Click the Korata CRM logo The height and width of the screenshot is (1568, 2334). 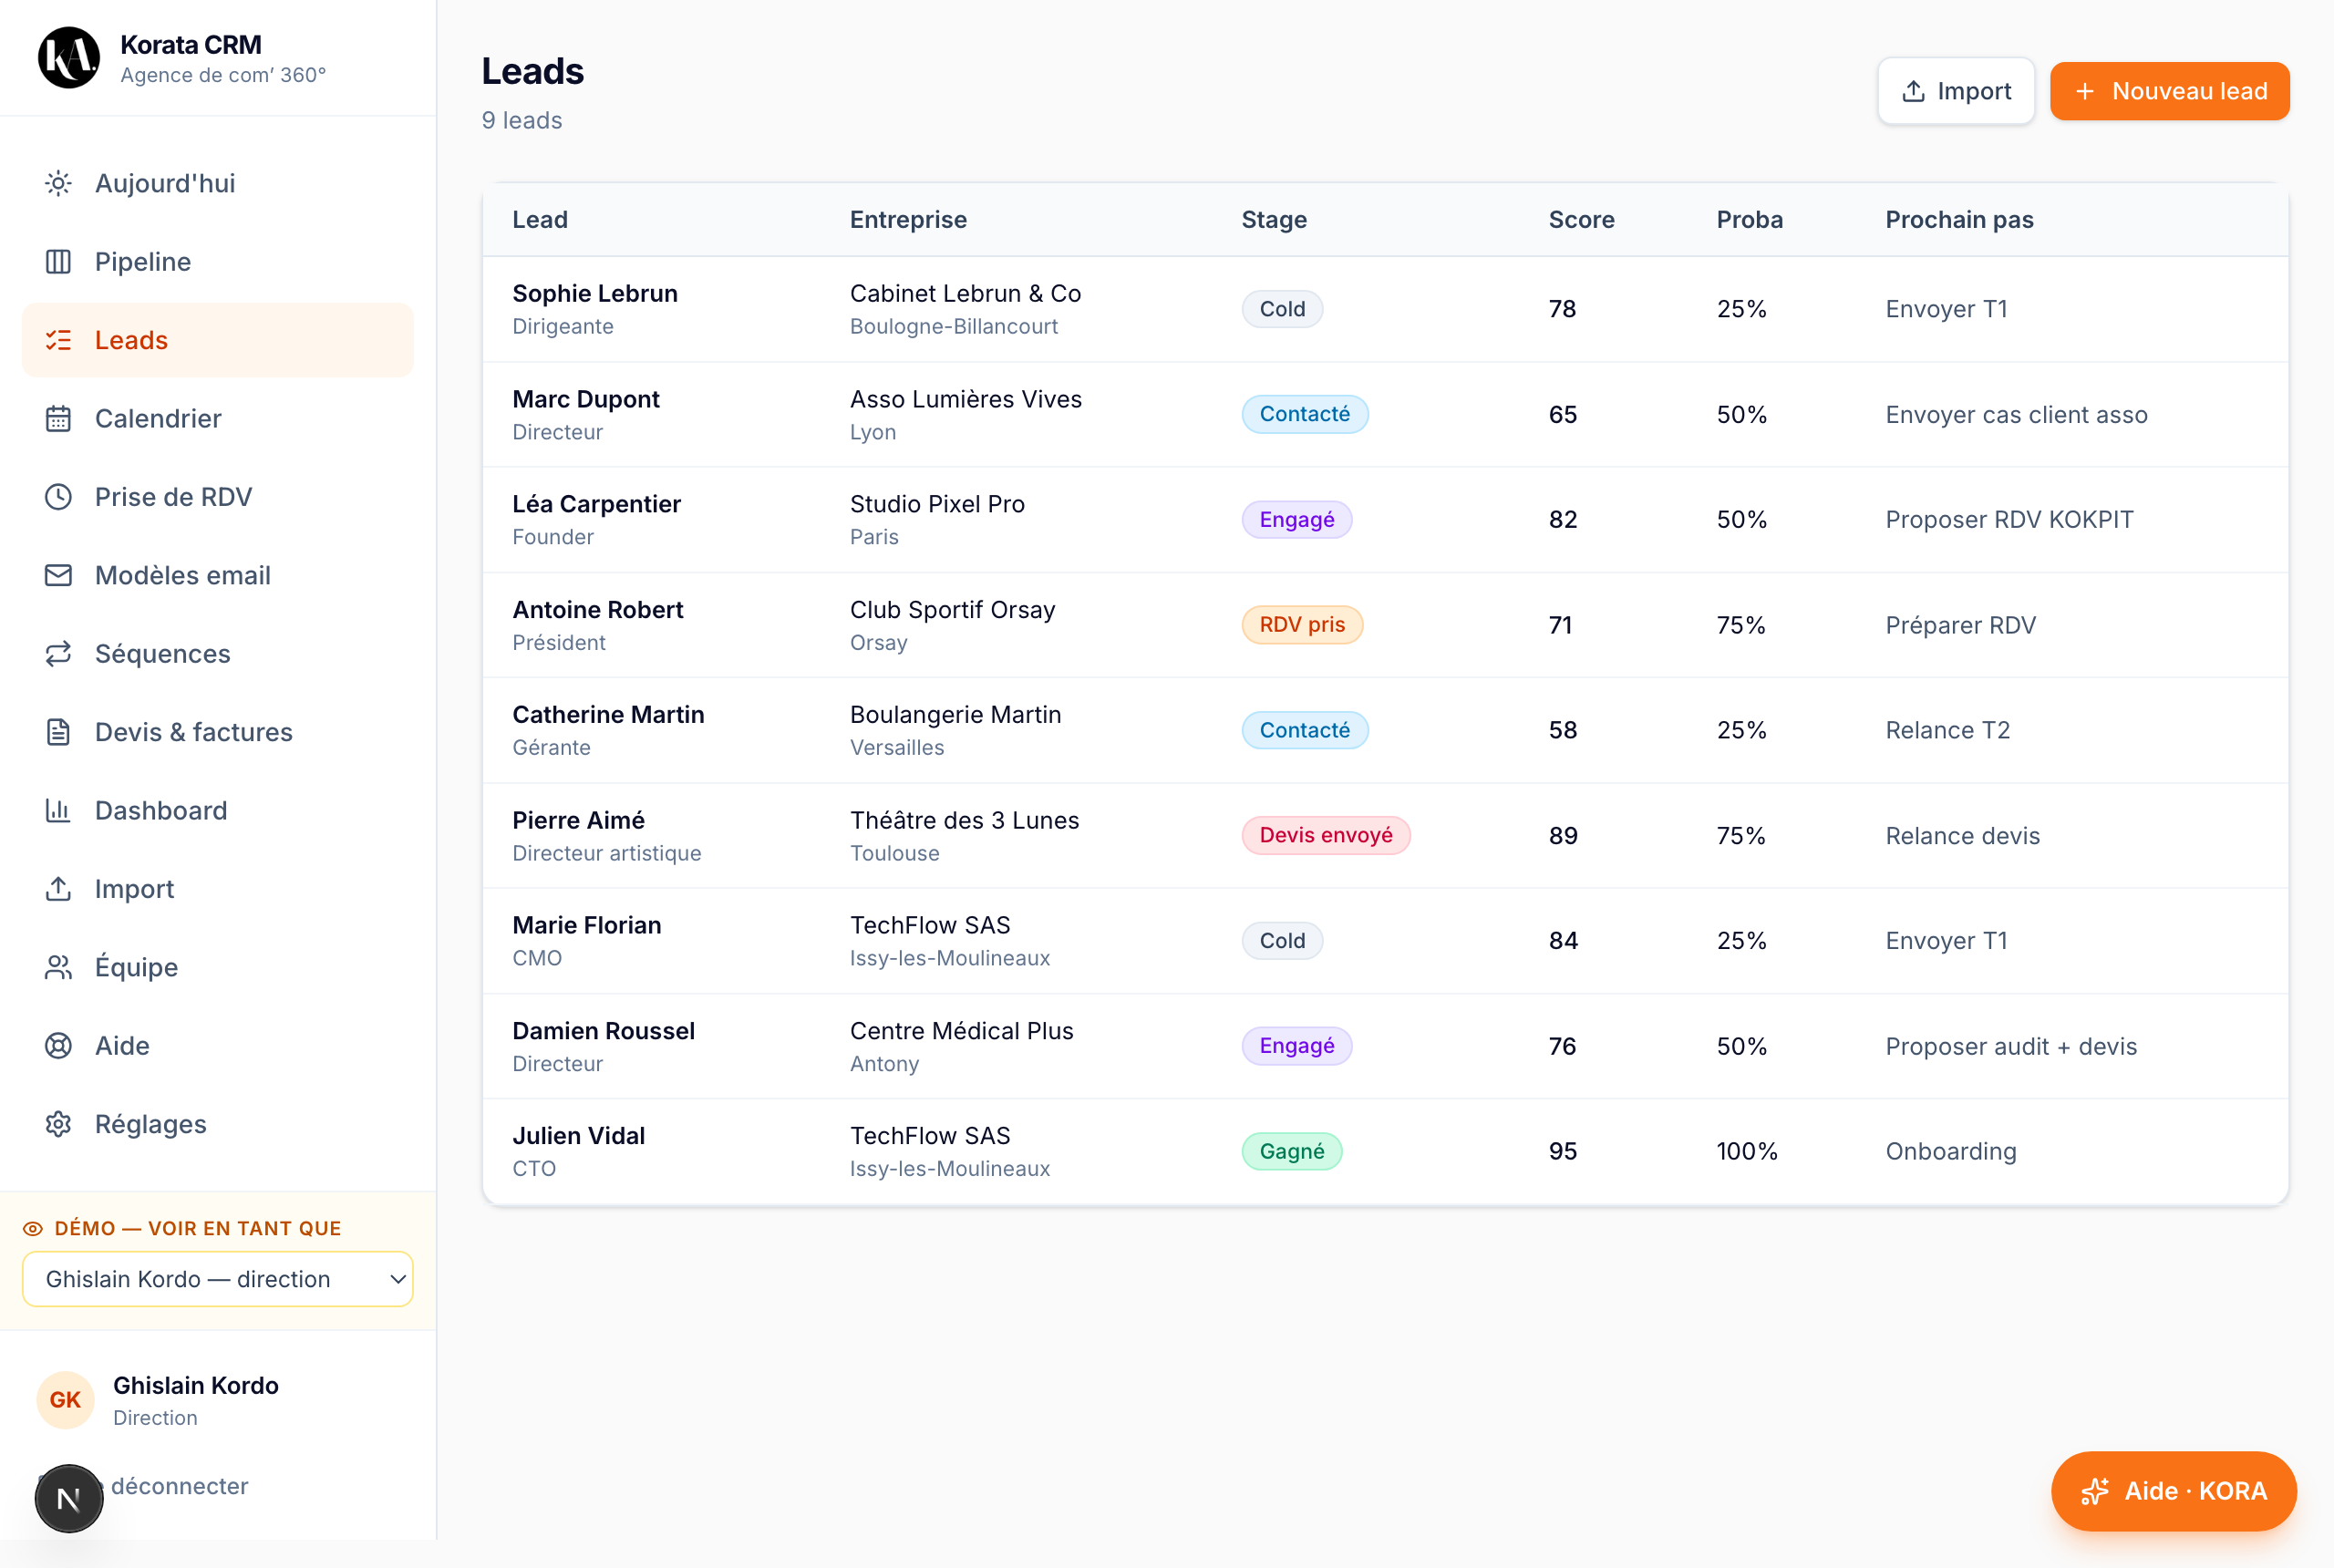pos(69,58)
